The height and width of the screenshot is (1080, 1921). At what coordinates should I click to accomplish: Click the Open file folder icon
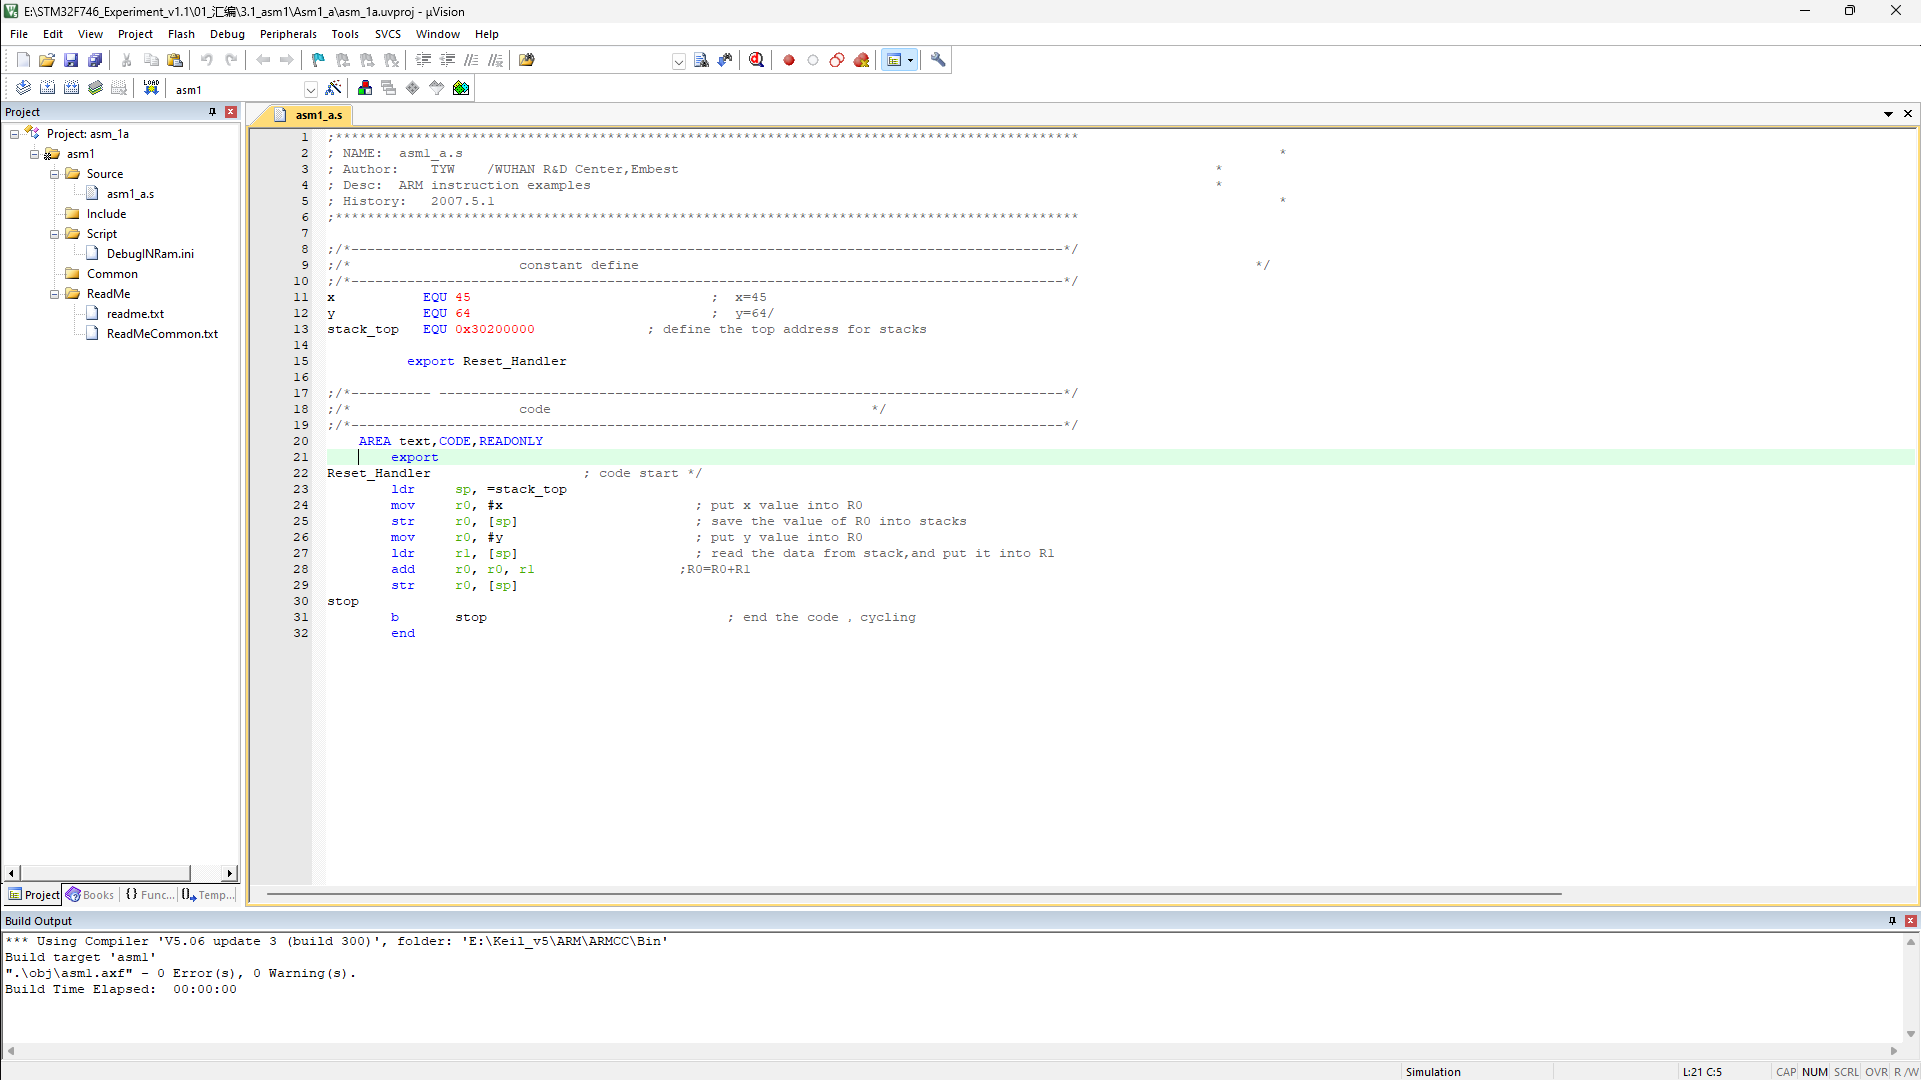[47, 60]
